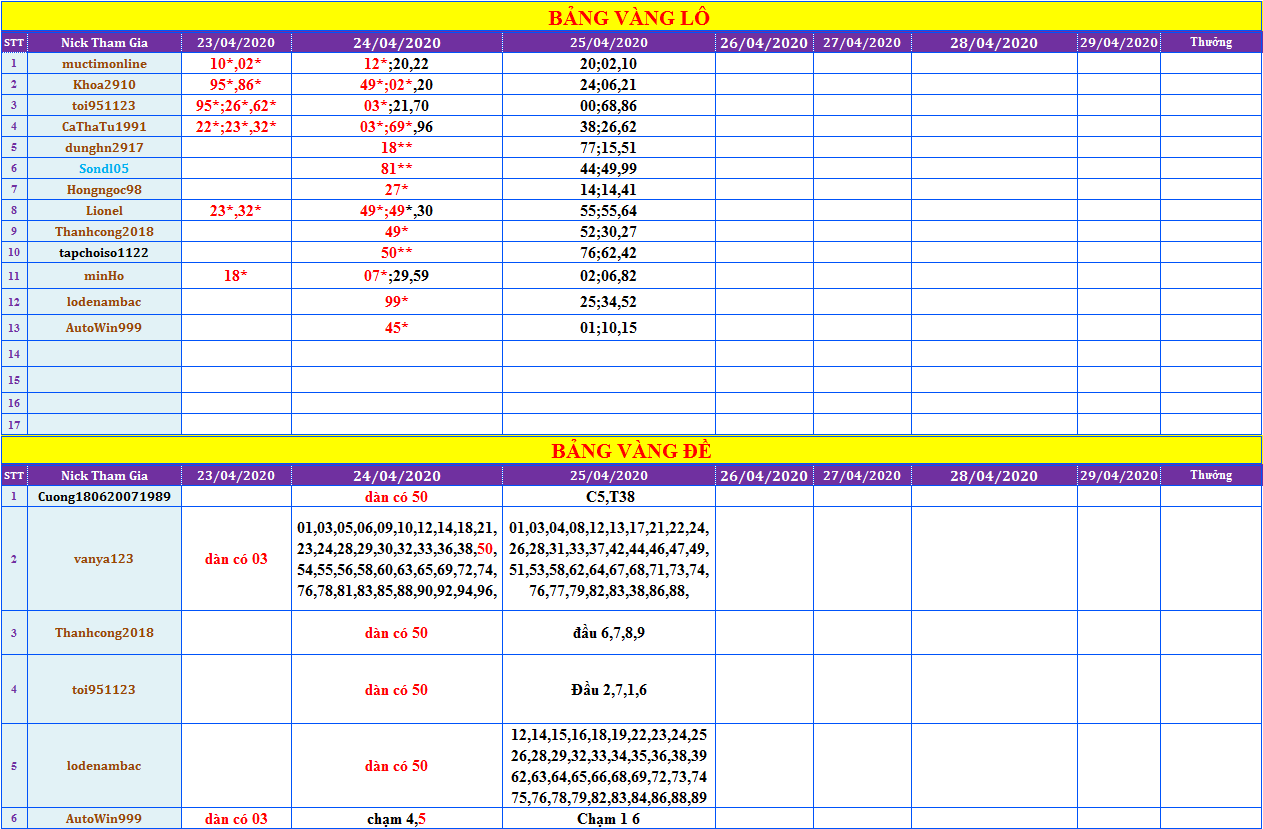This screenshot has height=829, width=1263.
Task: Click cell '49*;49*,30'
Action: [x=397, y=210]
